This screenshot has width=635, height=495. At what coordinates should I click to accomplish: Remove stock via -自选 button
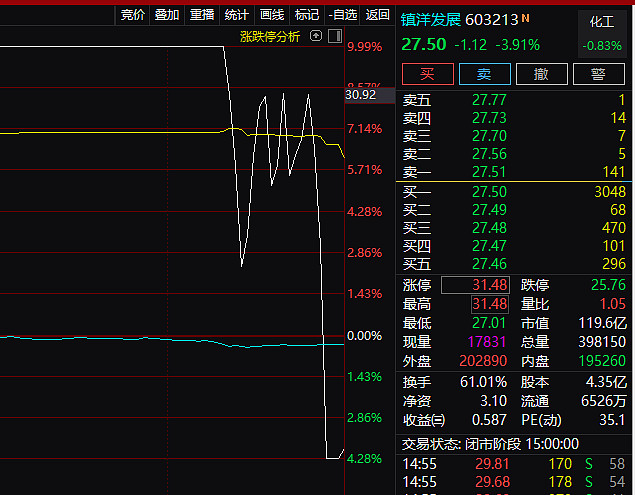point(343,15)
